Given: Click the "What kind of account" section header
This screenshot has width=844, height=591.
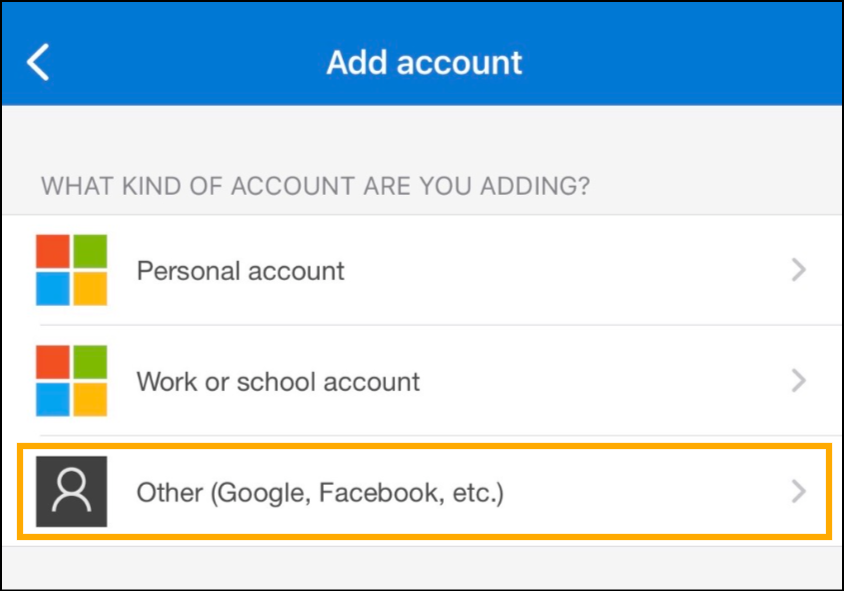Looking at the screenshot, I should [315, 186].
